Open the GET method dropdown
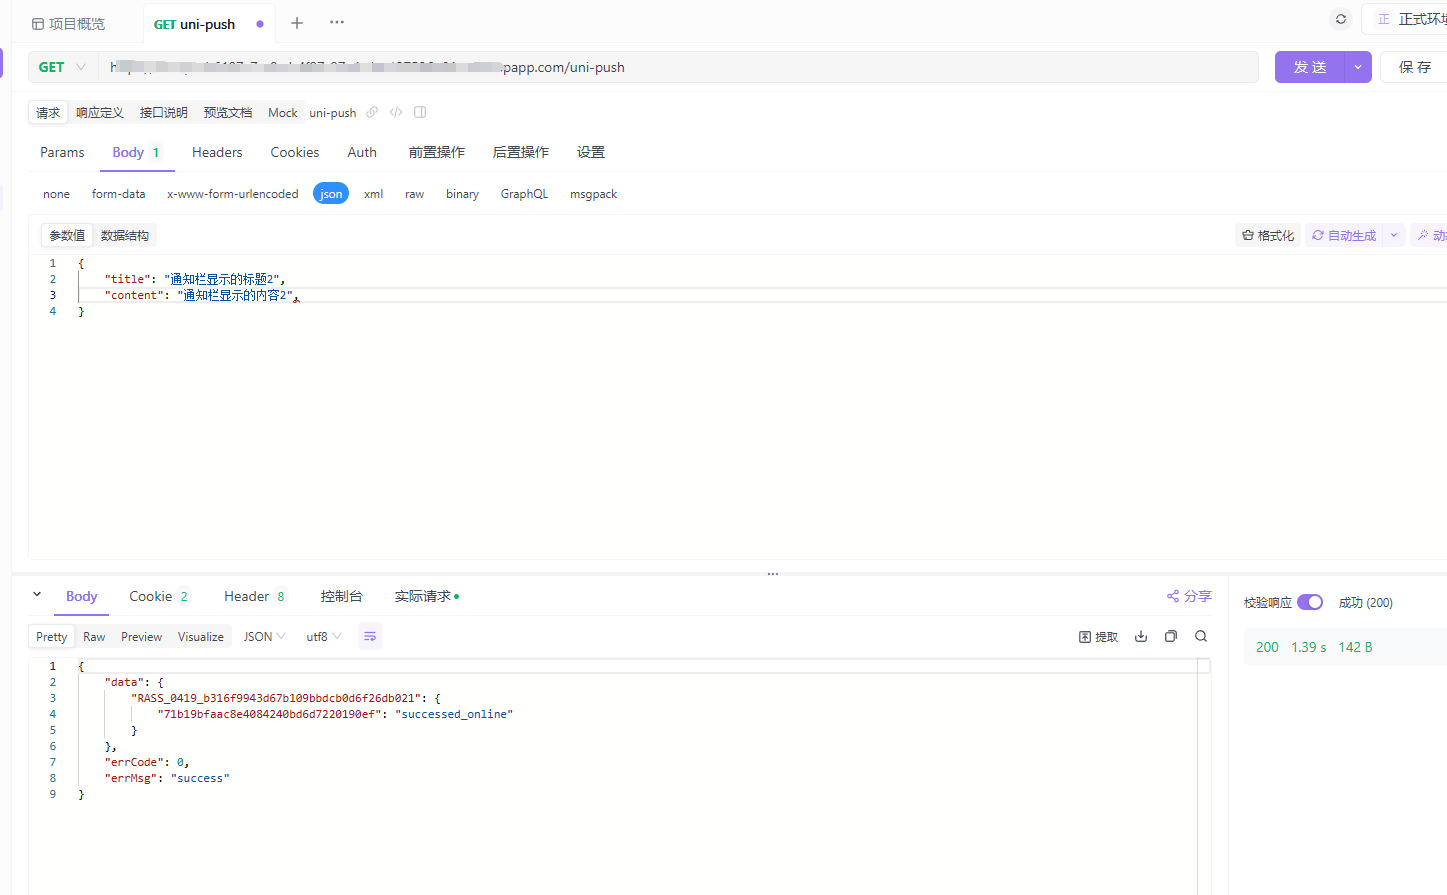 62,67
